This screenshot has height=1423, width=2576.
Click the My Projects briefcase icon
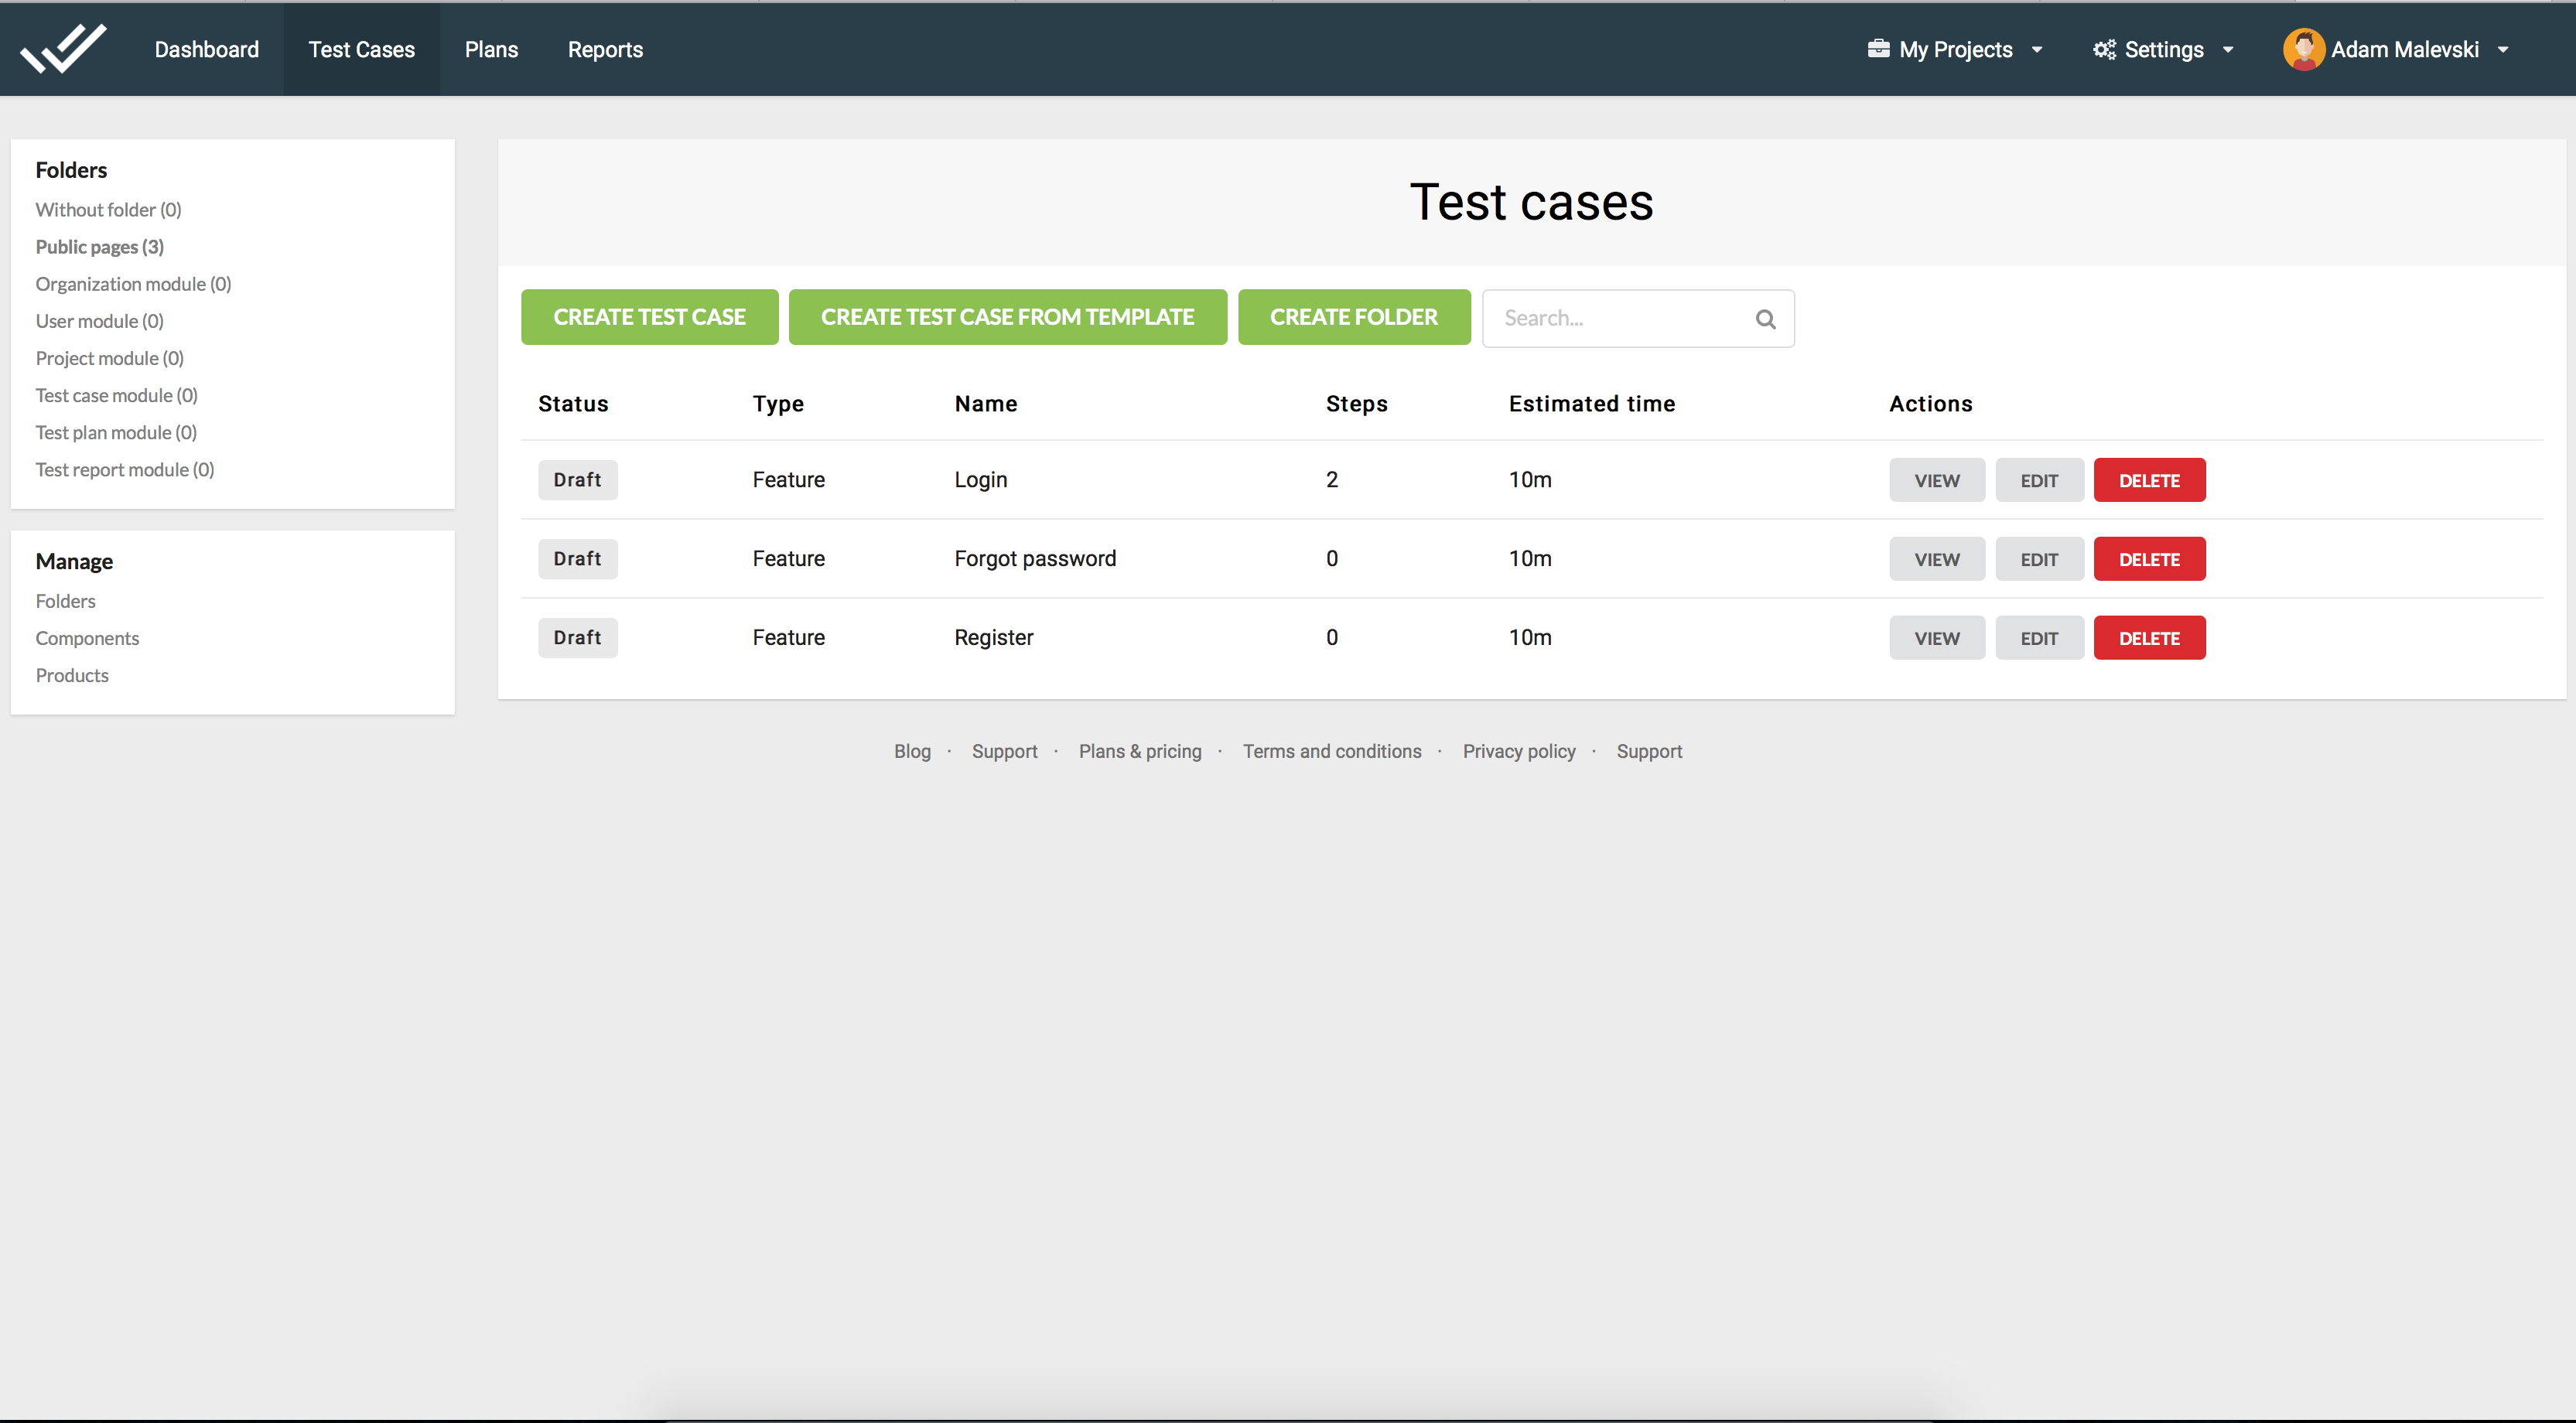[x=1878, y=49]
